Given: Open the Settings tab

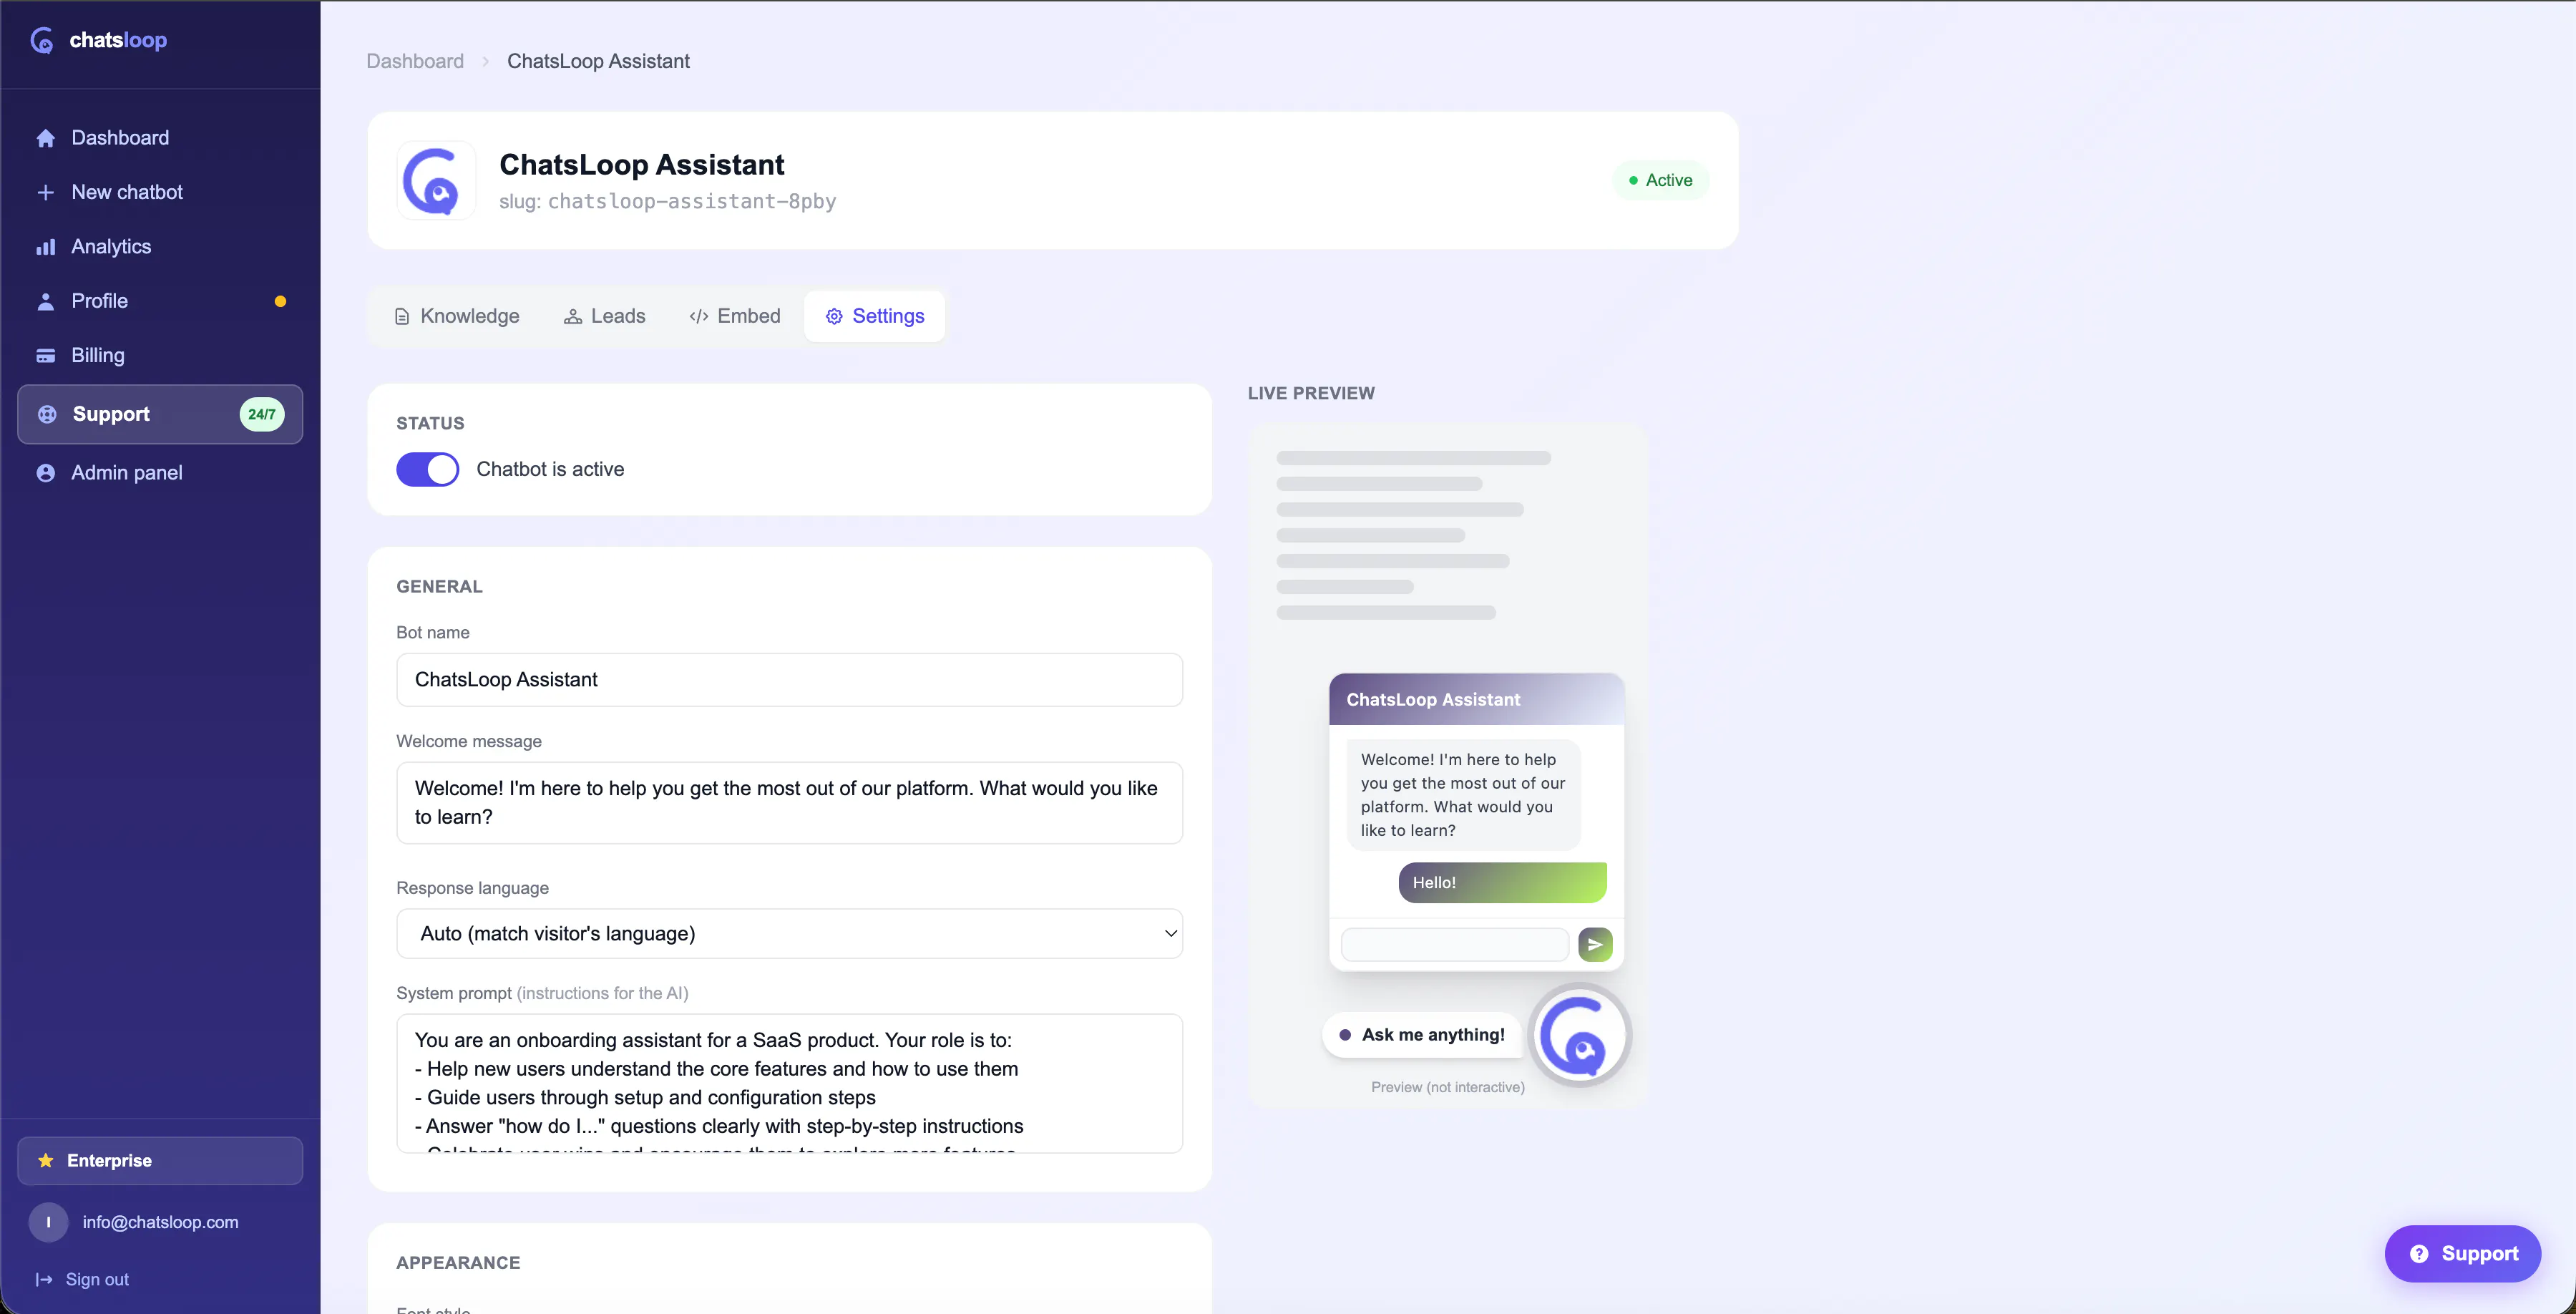Looking at the screenshot, I should click(x=875, y=317).
